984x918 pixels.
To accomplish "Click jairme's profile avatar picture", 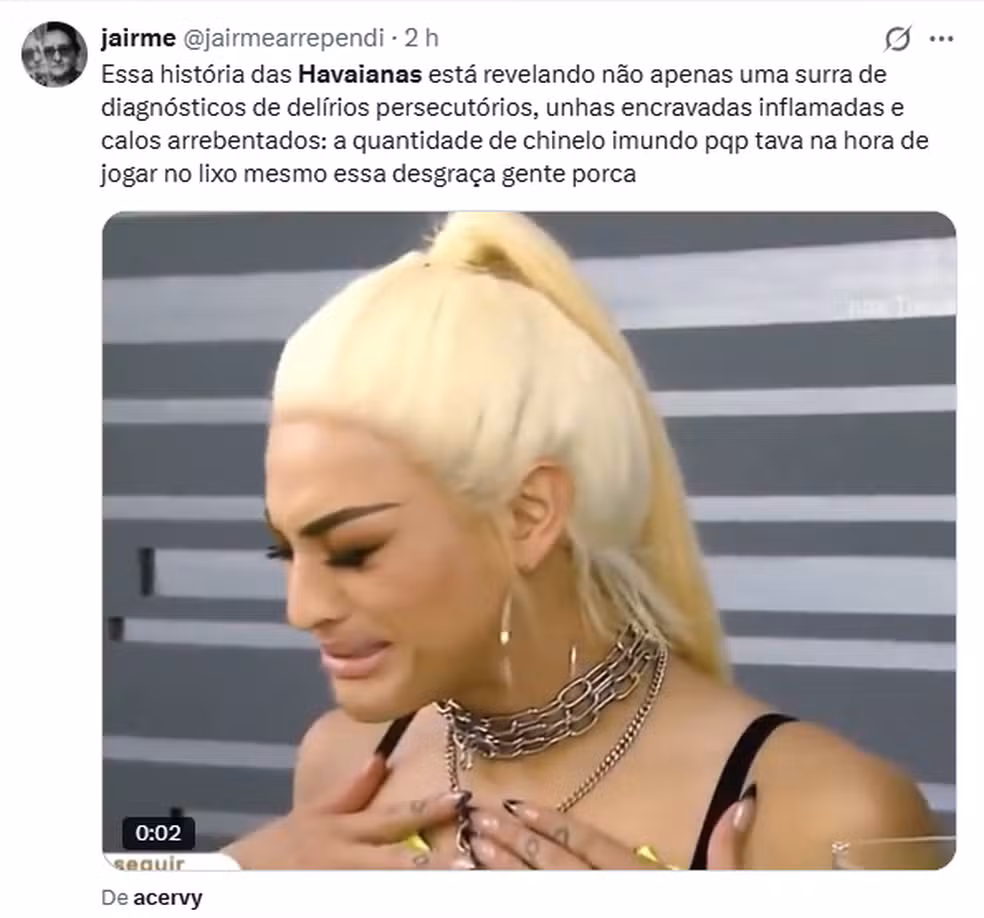I will (x=53, y=53).
